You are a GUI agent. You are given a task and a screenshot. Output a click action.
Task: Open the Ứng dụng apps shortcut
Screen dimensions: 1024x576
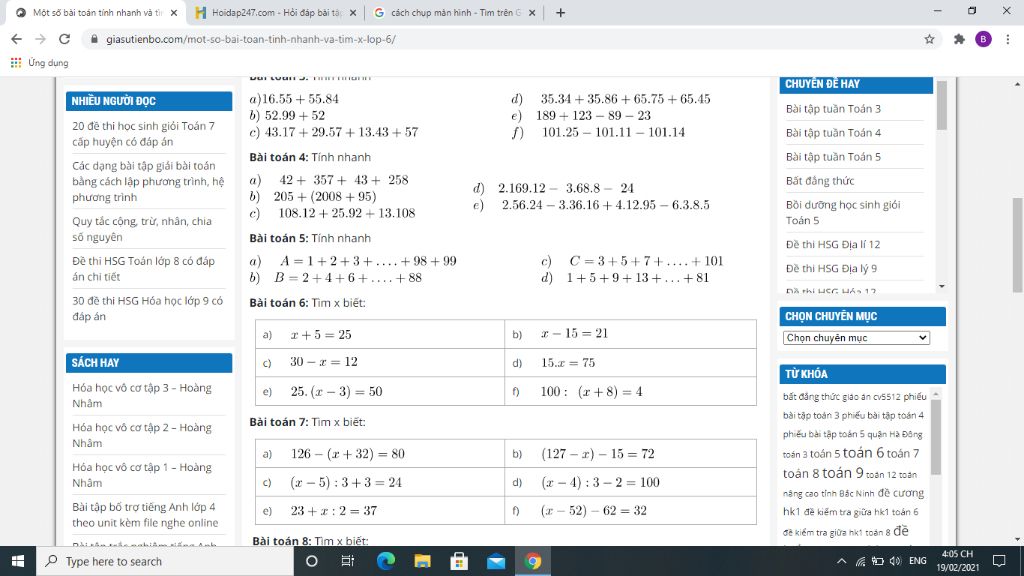[39, 63]
